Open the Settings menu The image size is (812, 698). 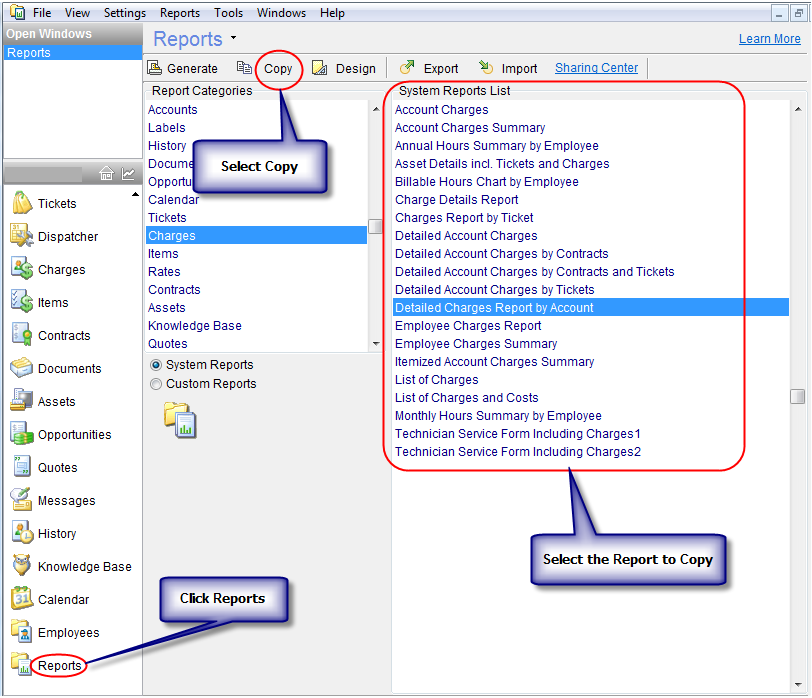pos(125,13)
